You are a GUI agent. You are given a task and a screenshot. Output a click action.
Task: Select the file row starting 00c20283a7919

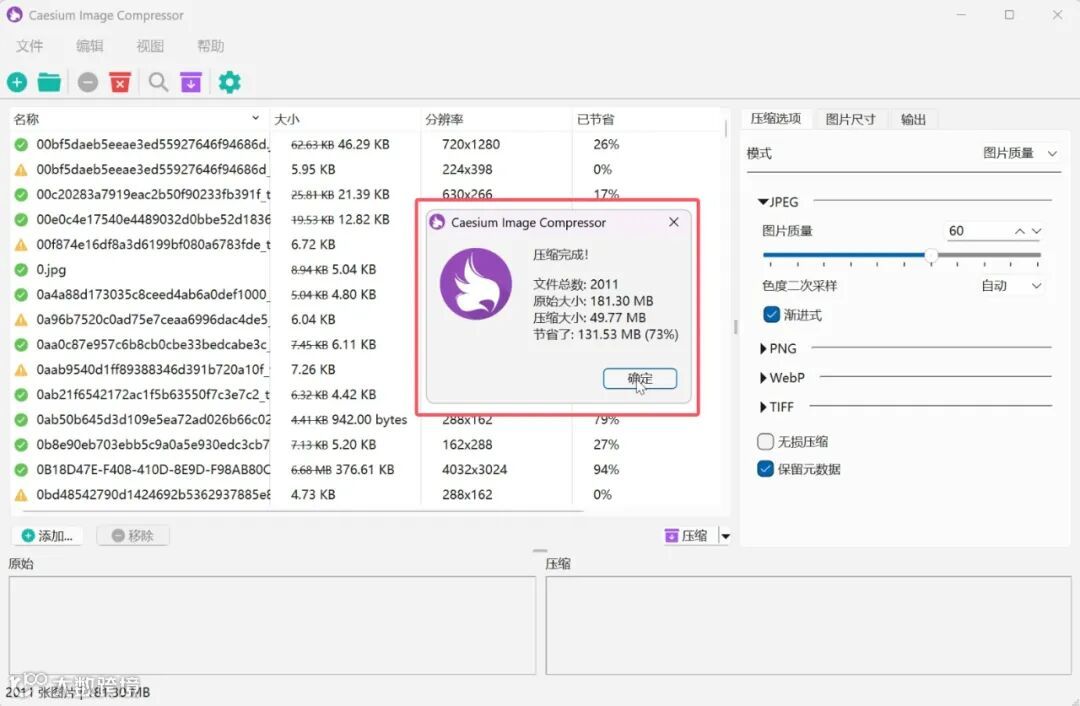point(366,194)
